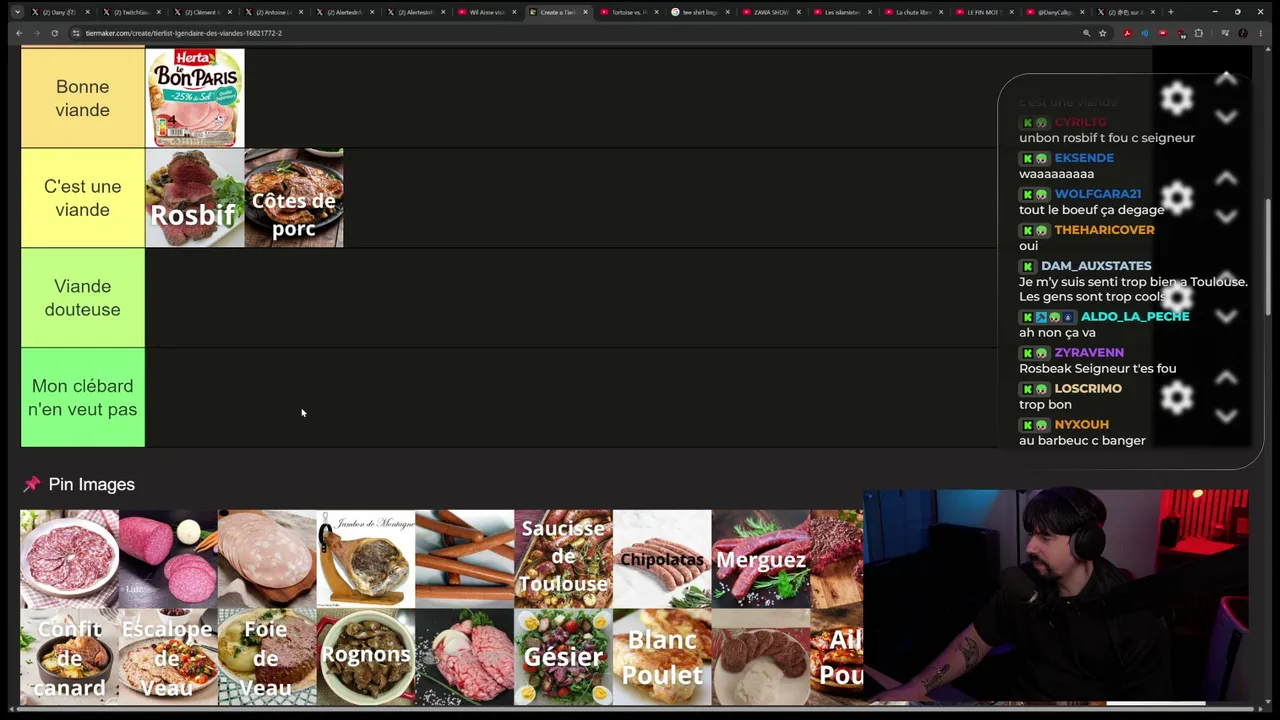This screenshot has width=1280, height=720.
Task: Pick the Rognons image
Action: tap(366, 658)
